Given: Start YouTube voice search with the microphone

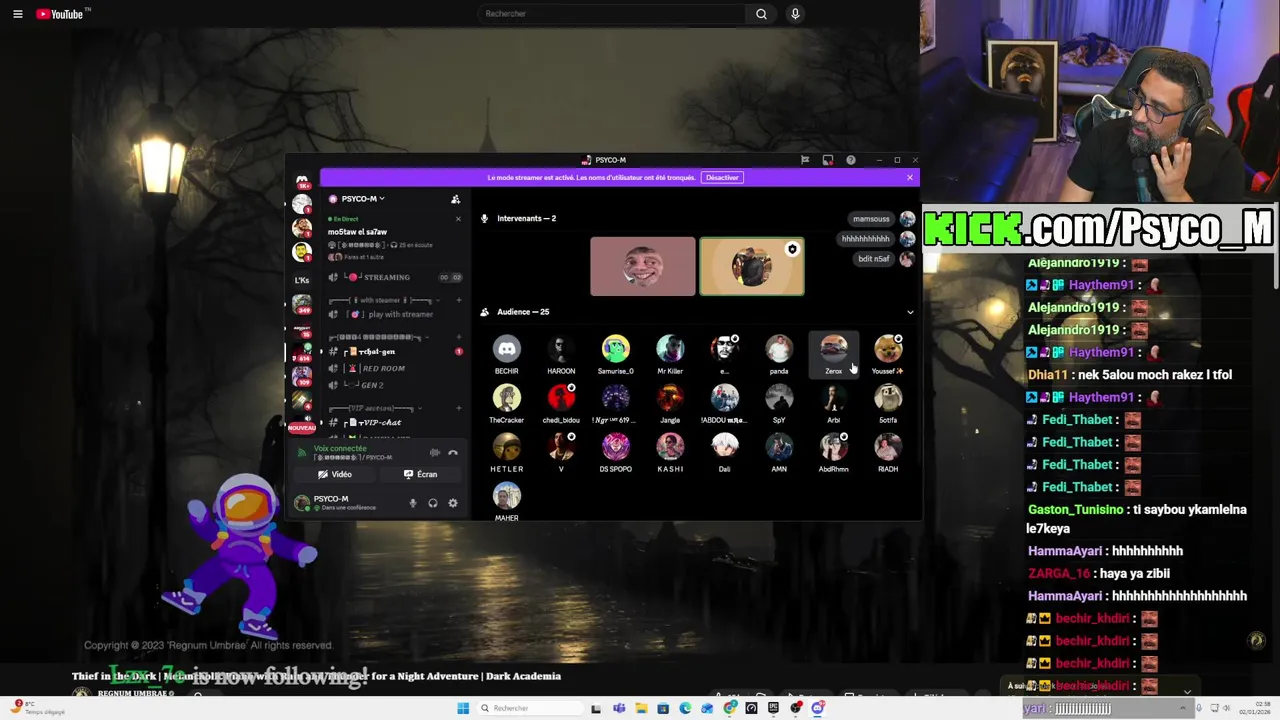Looking at the screenshot, I should (795, 14).
